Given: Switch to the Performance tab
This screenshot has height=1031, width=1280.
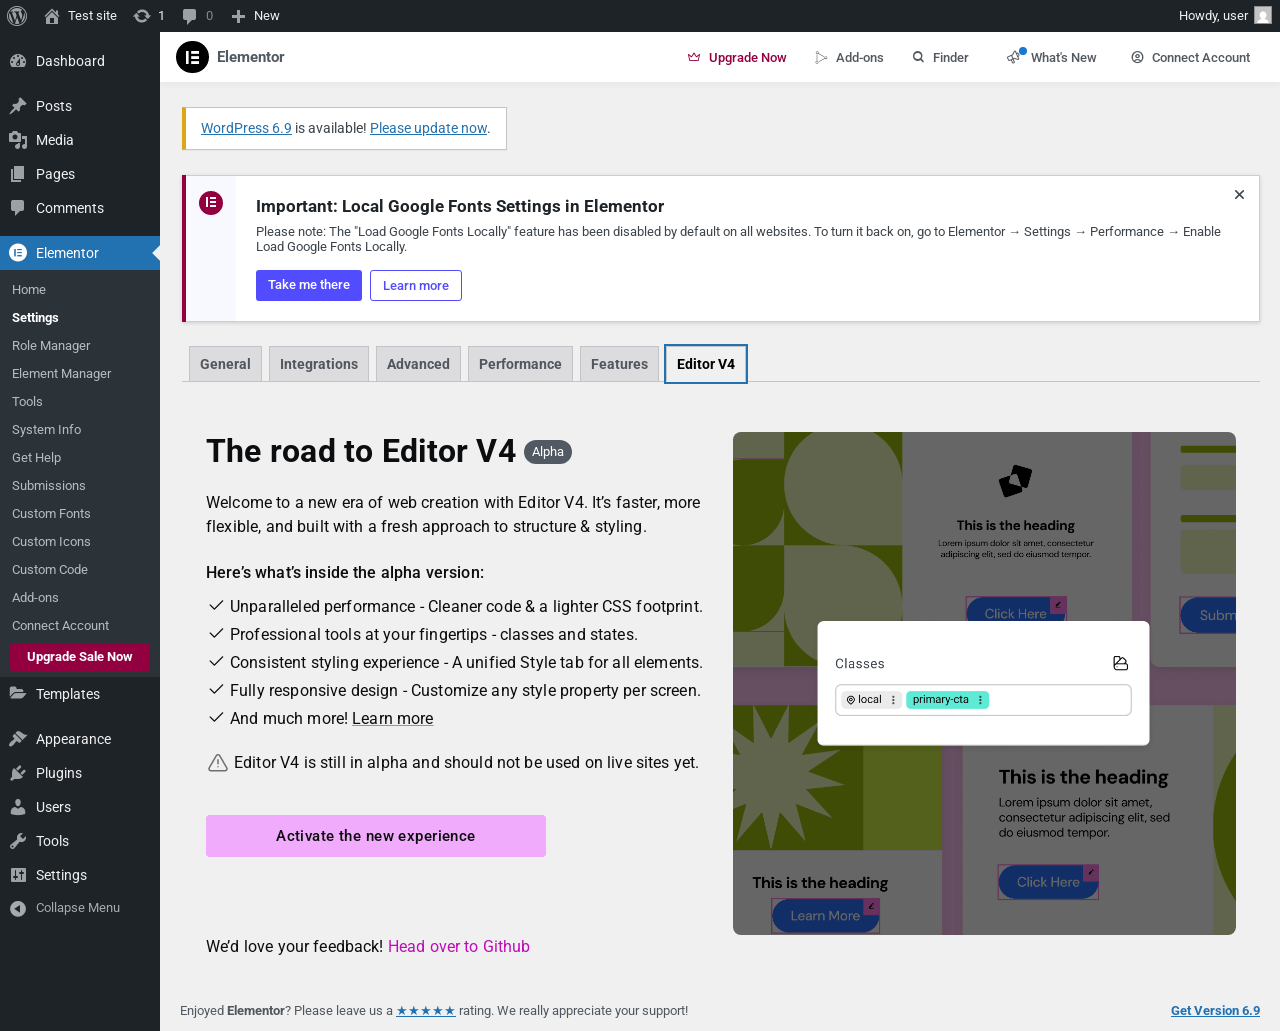Looking at the screenshot, I should [x=520, y=364].
